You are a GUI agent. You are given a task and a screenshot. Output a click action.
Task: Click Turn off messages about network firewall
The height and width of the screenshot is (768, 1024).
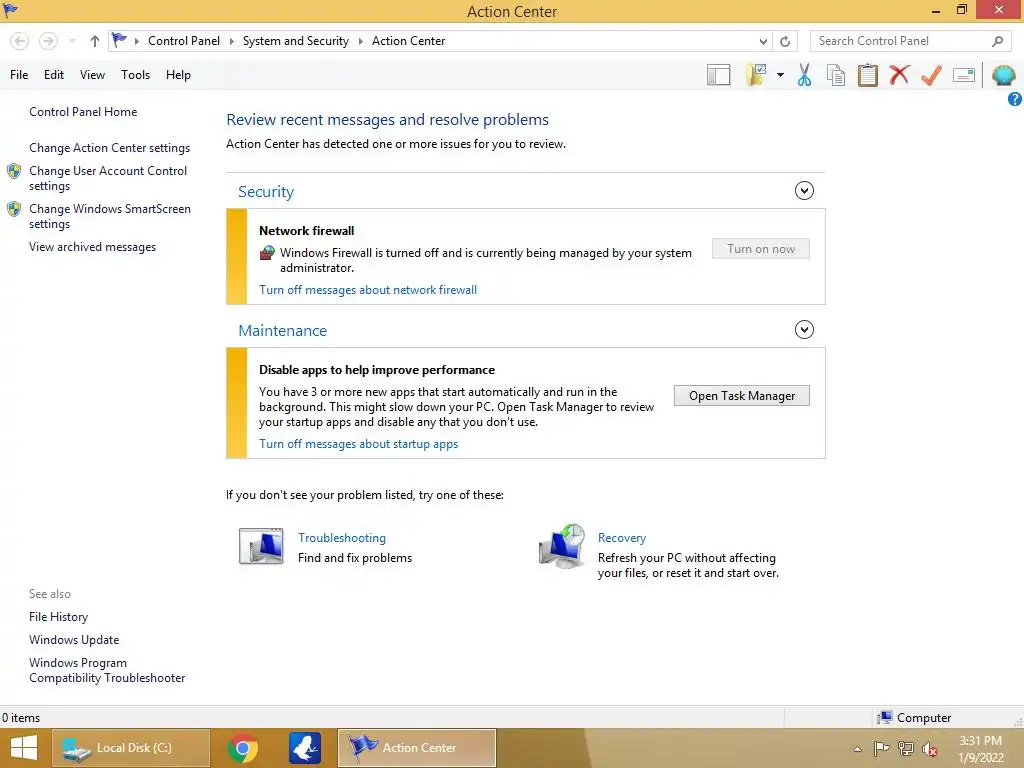click(x=368, y=290)
